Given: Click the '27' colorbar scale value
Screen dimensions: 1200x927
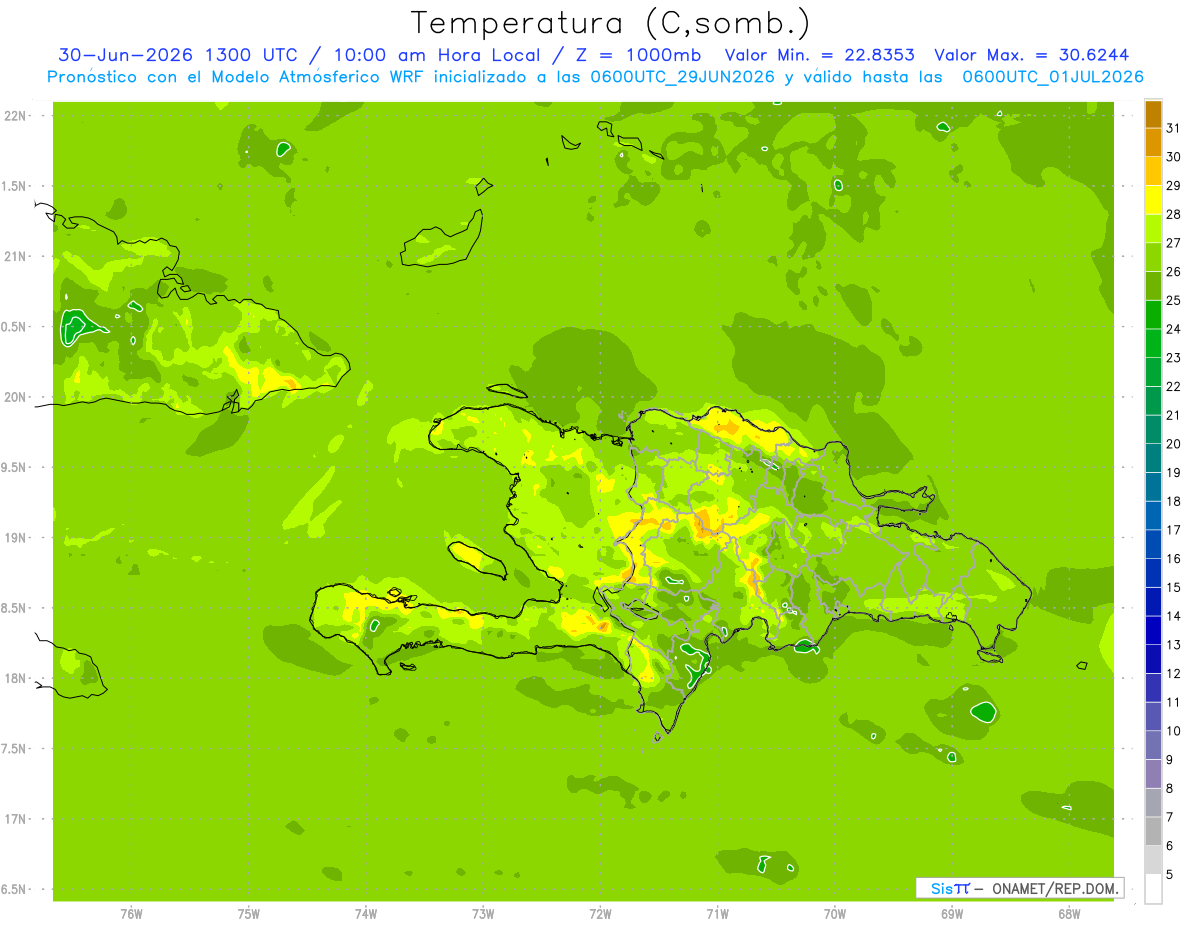Looking at the screenshot, I should tap(1174, 243).
